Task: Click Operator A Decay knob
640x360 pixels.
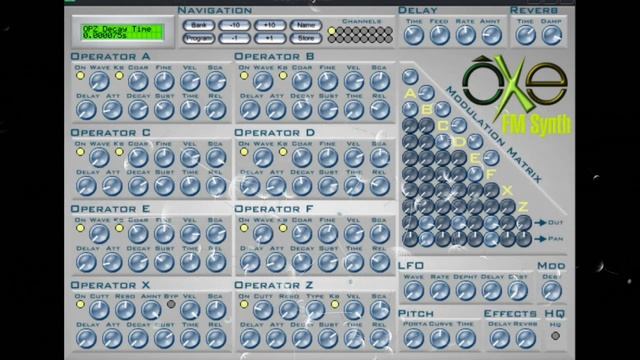Action: pos(138,110)
